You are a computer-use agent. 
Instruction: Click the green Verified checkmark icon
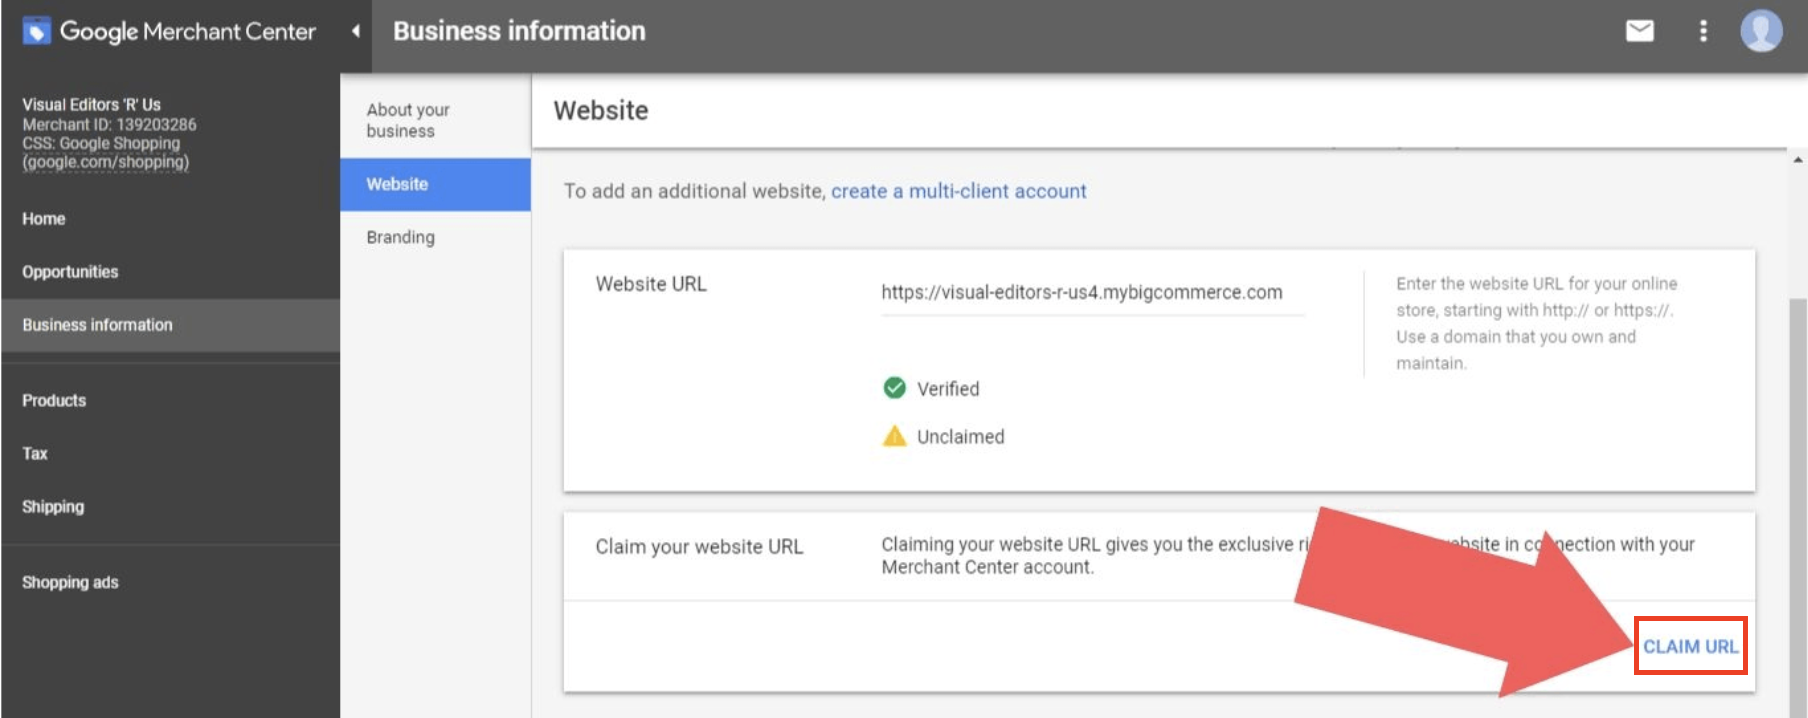pyautogui.click(x=894, y=388)
